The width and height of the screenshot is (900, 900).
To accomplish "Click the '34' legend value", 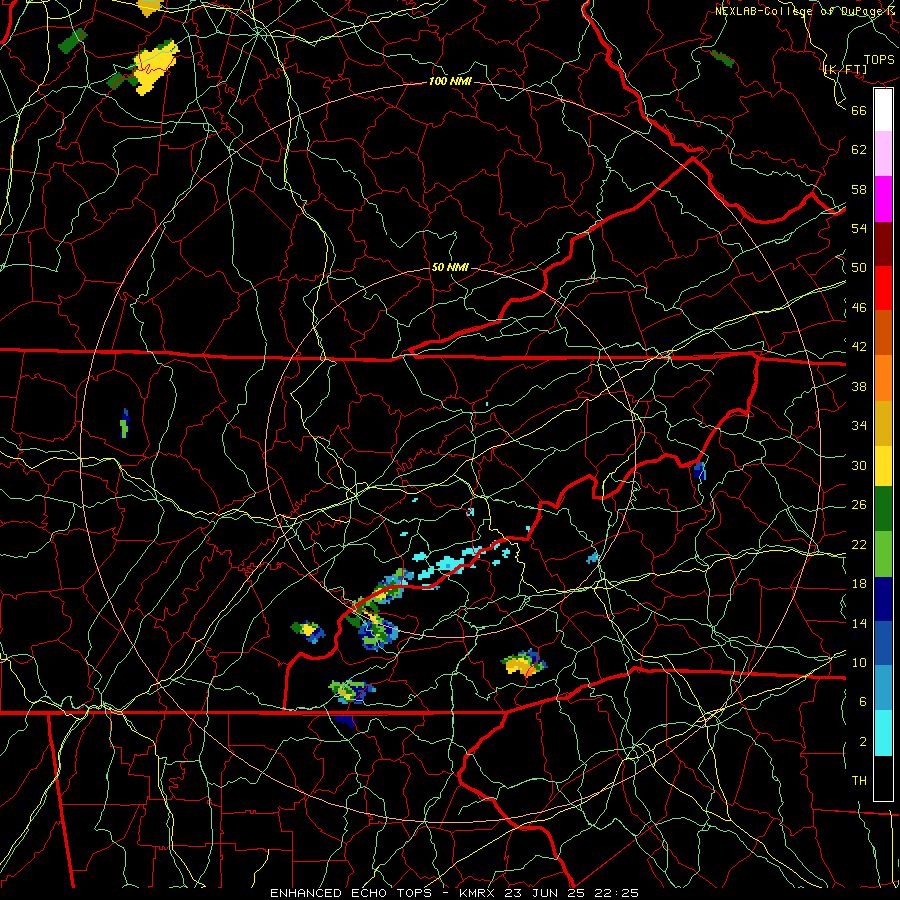I will click(859, 426).
